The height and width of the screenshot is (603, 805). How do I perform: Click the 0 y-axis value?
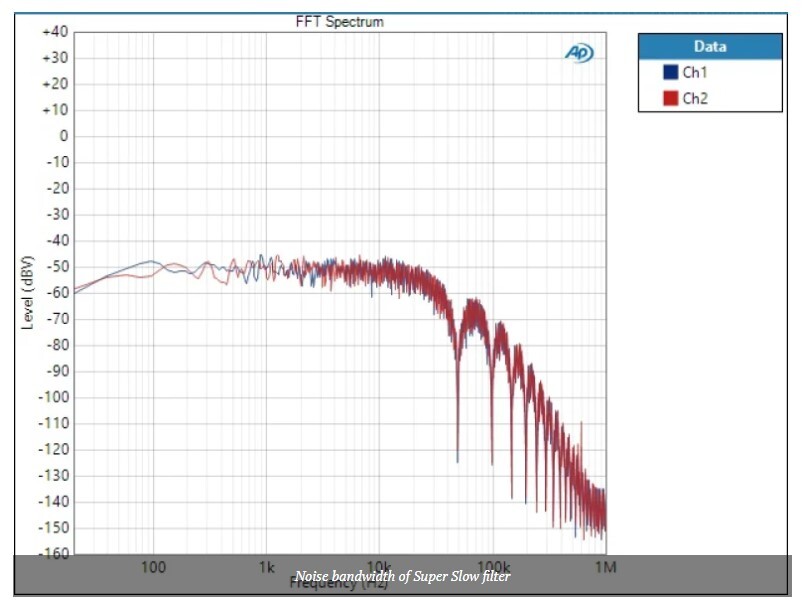pyautogui.click(x=64, y=136)
